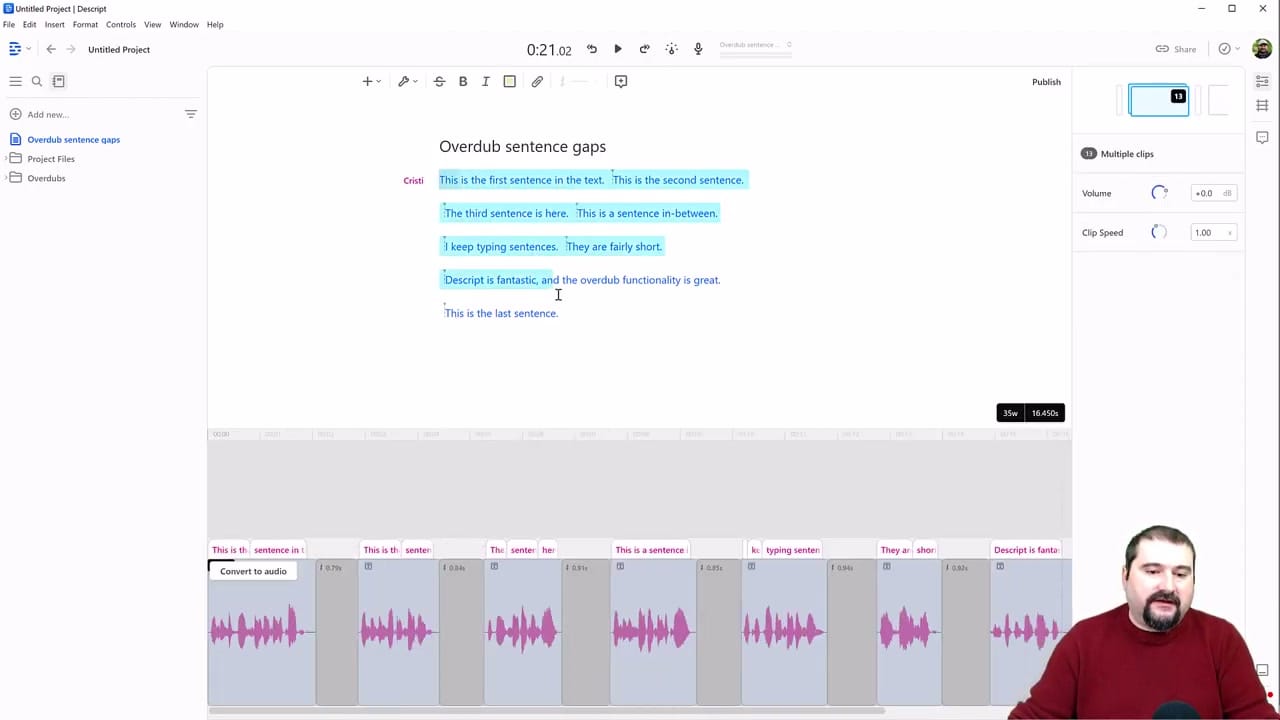Apply strikethrough formatting

click(x=439, y=81)
